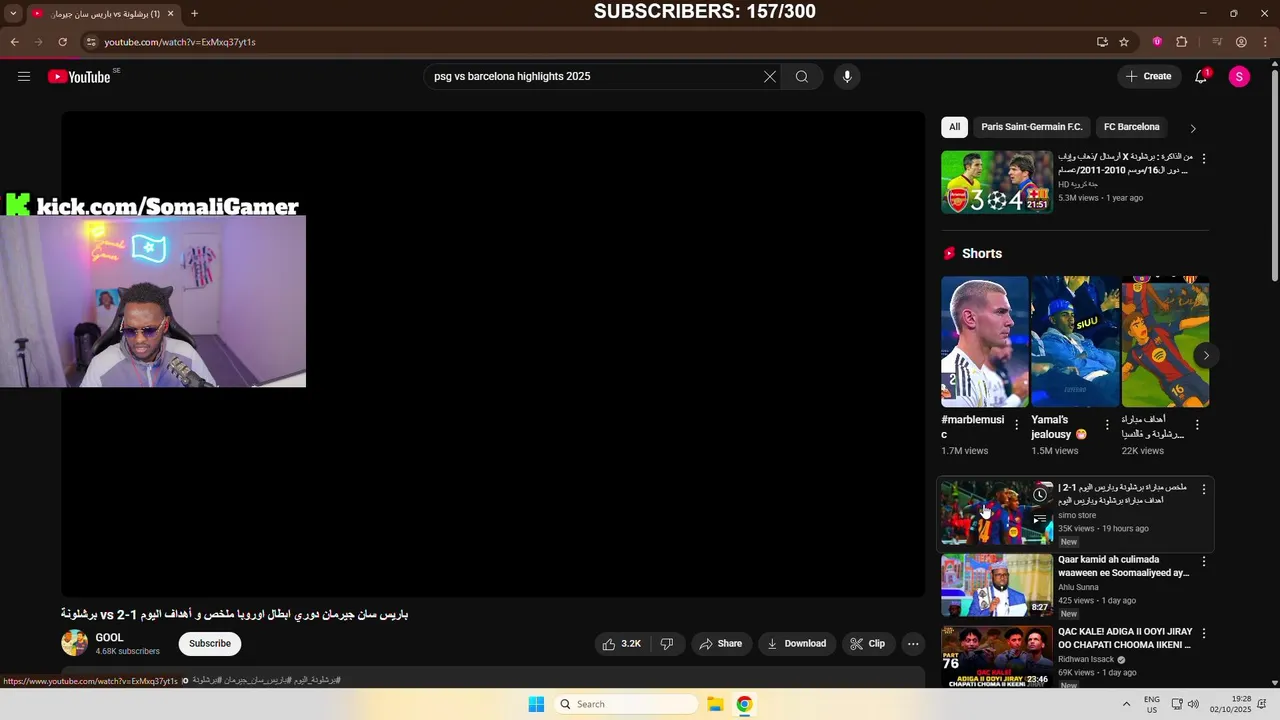
Task: Open options for #marblemusic short
Action: (1017, 425)
